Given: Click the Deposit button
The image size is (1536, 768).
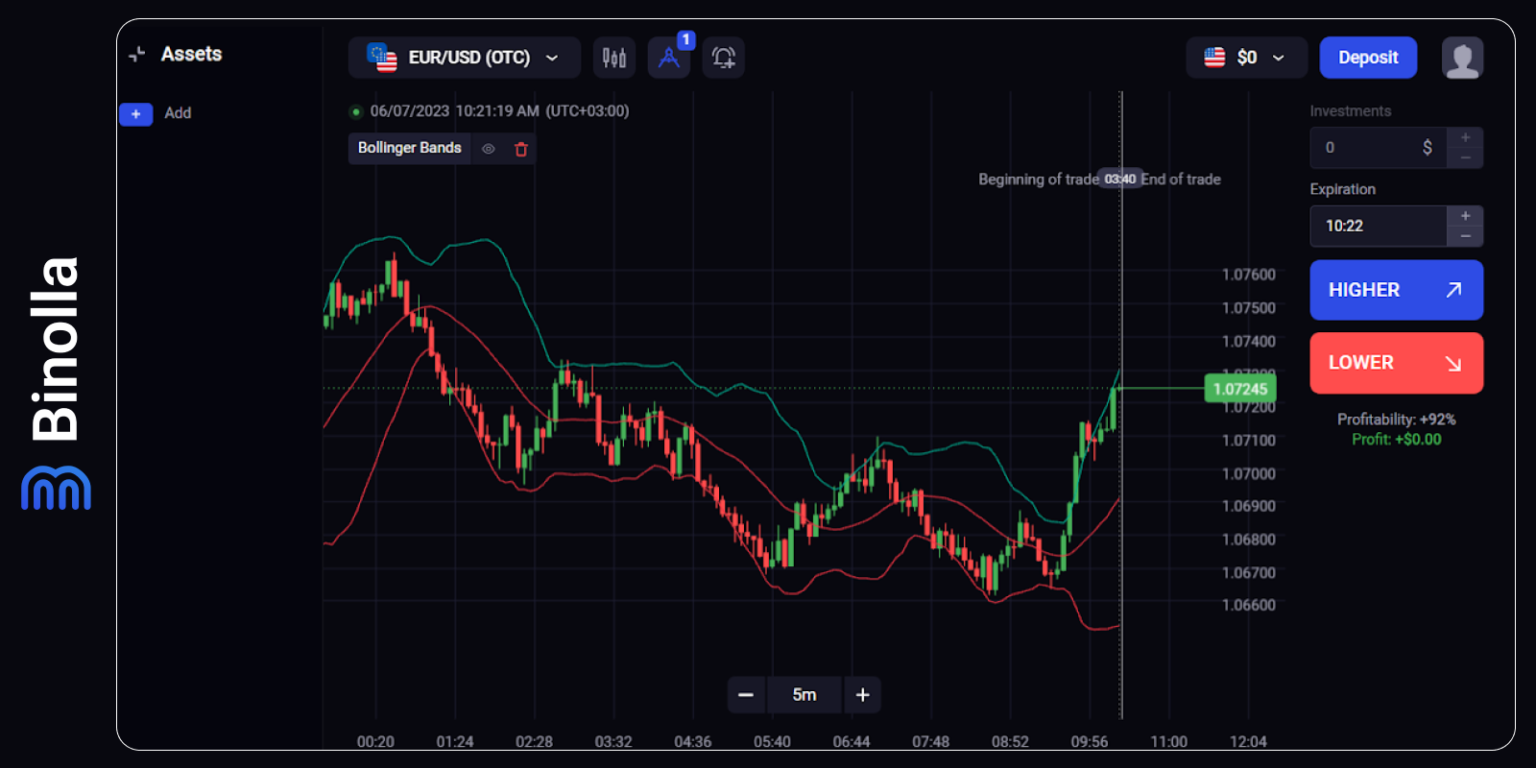Looking at the screenshot, I should click(1368, 58).
